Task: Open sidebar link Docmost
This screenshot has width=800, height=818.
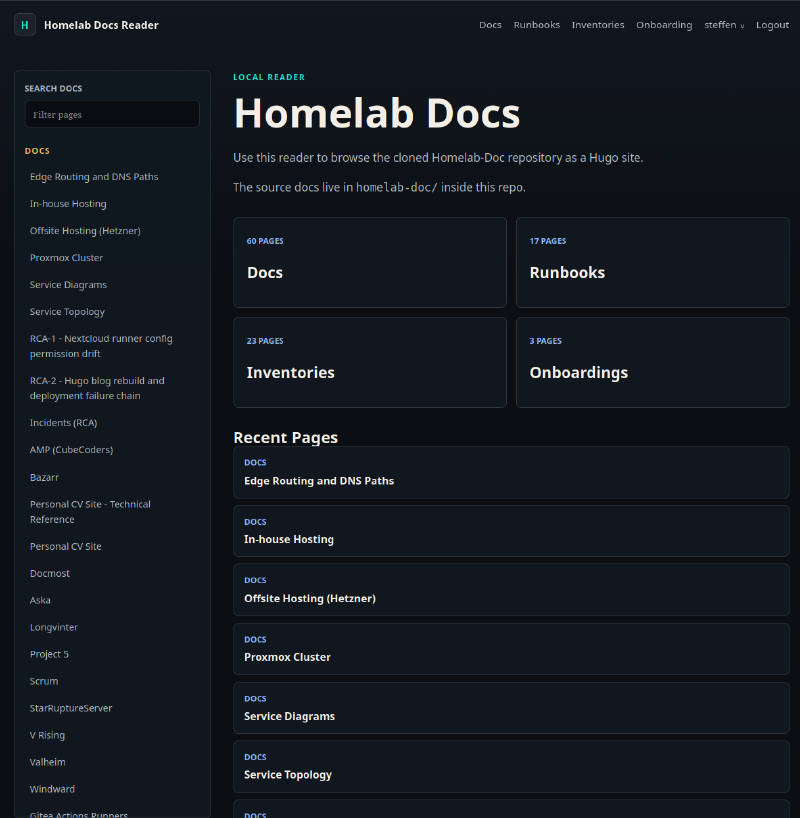Action: (50, 573)
